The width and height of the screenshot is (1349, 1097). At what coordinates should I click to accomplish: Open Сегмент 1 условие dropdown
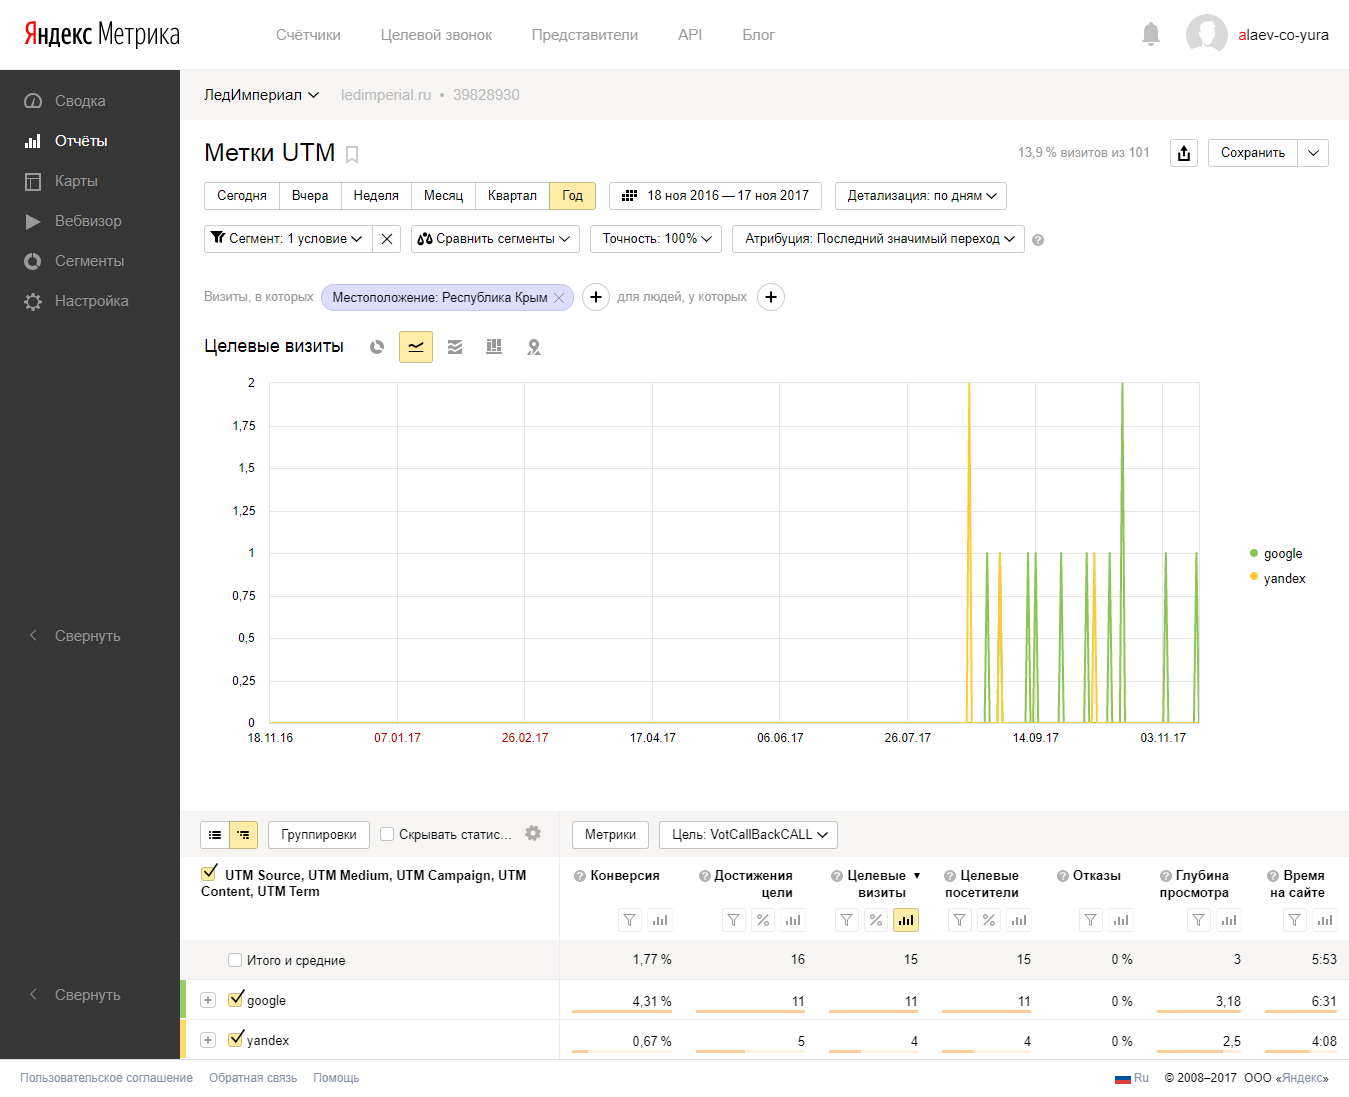tap(288, 239)
